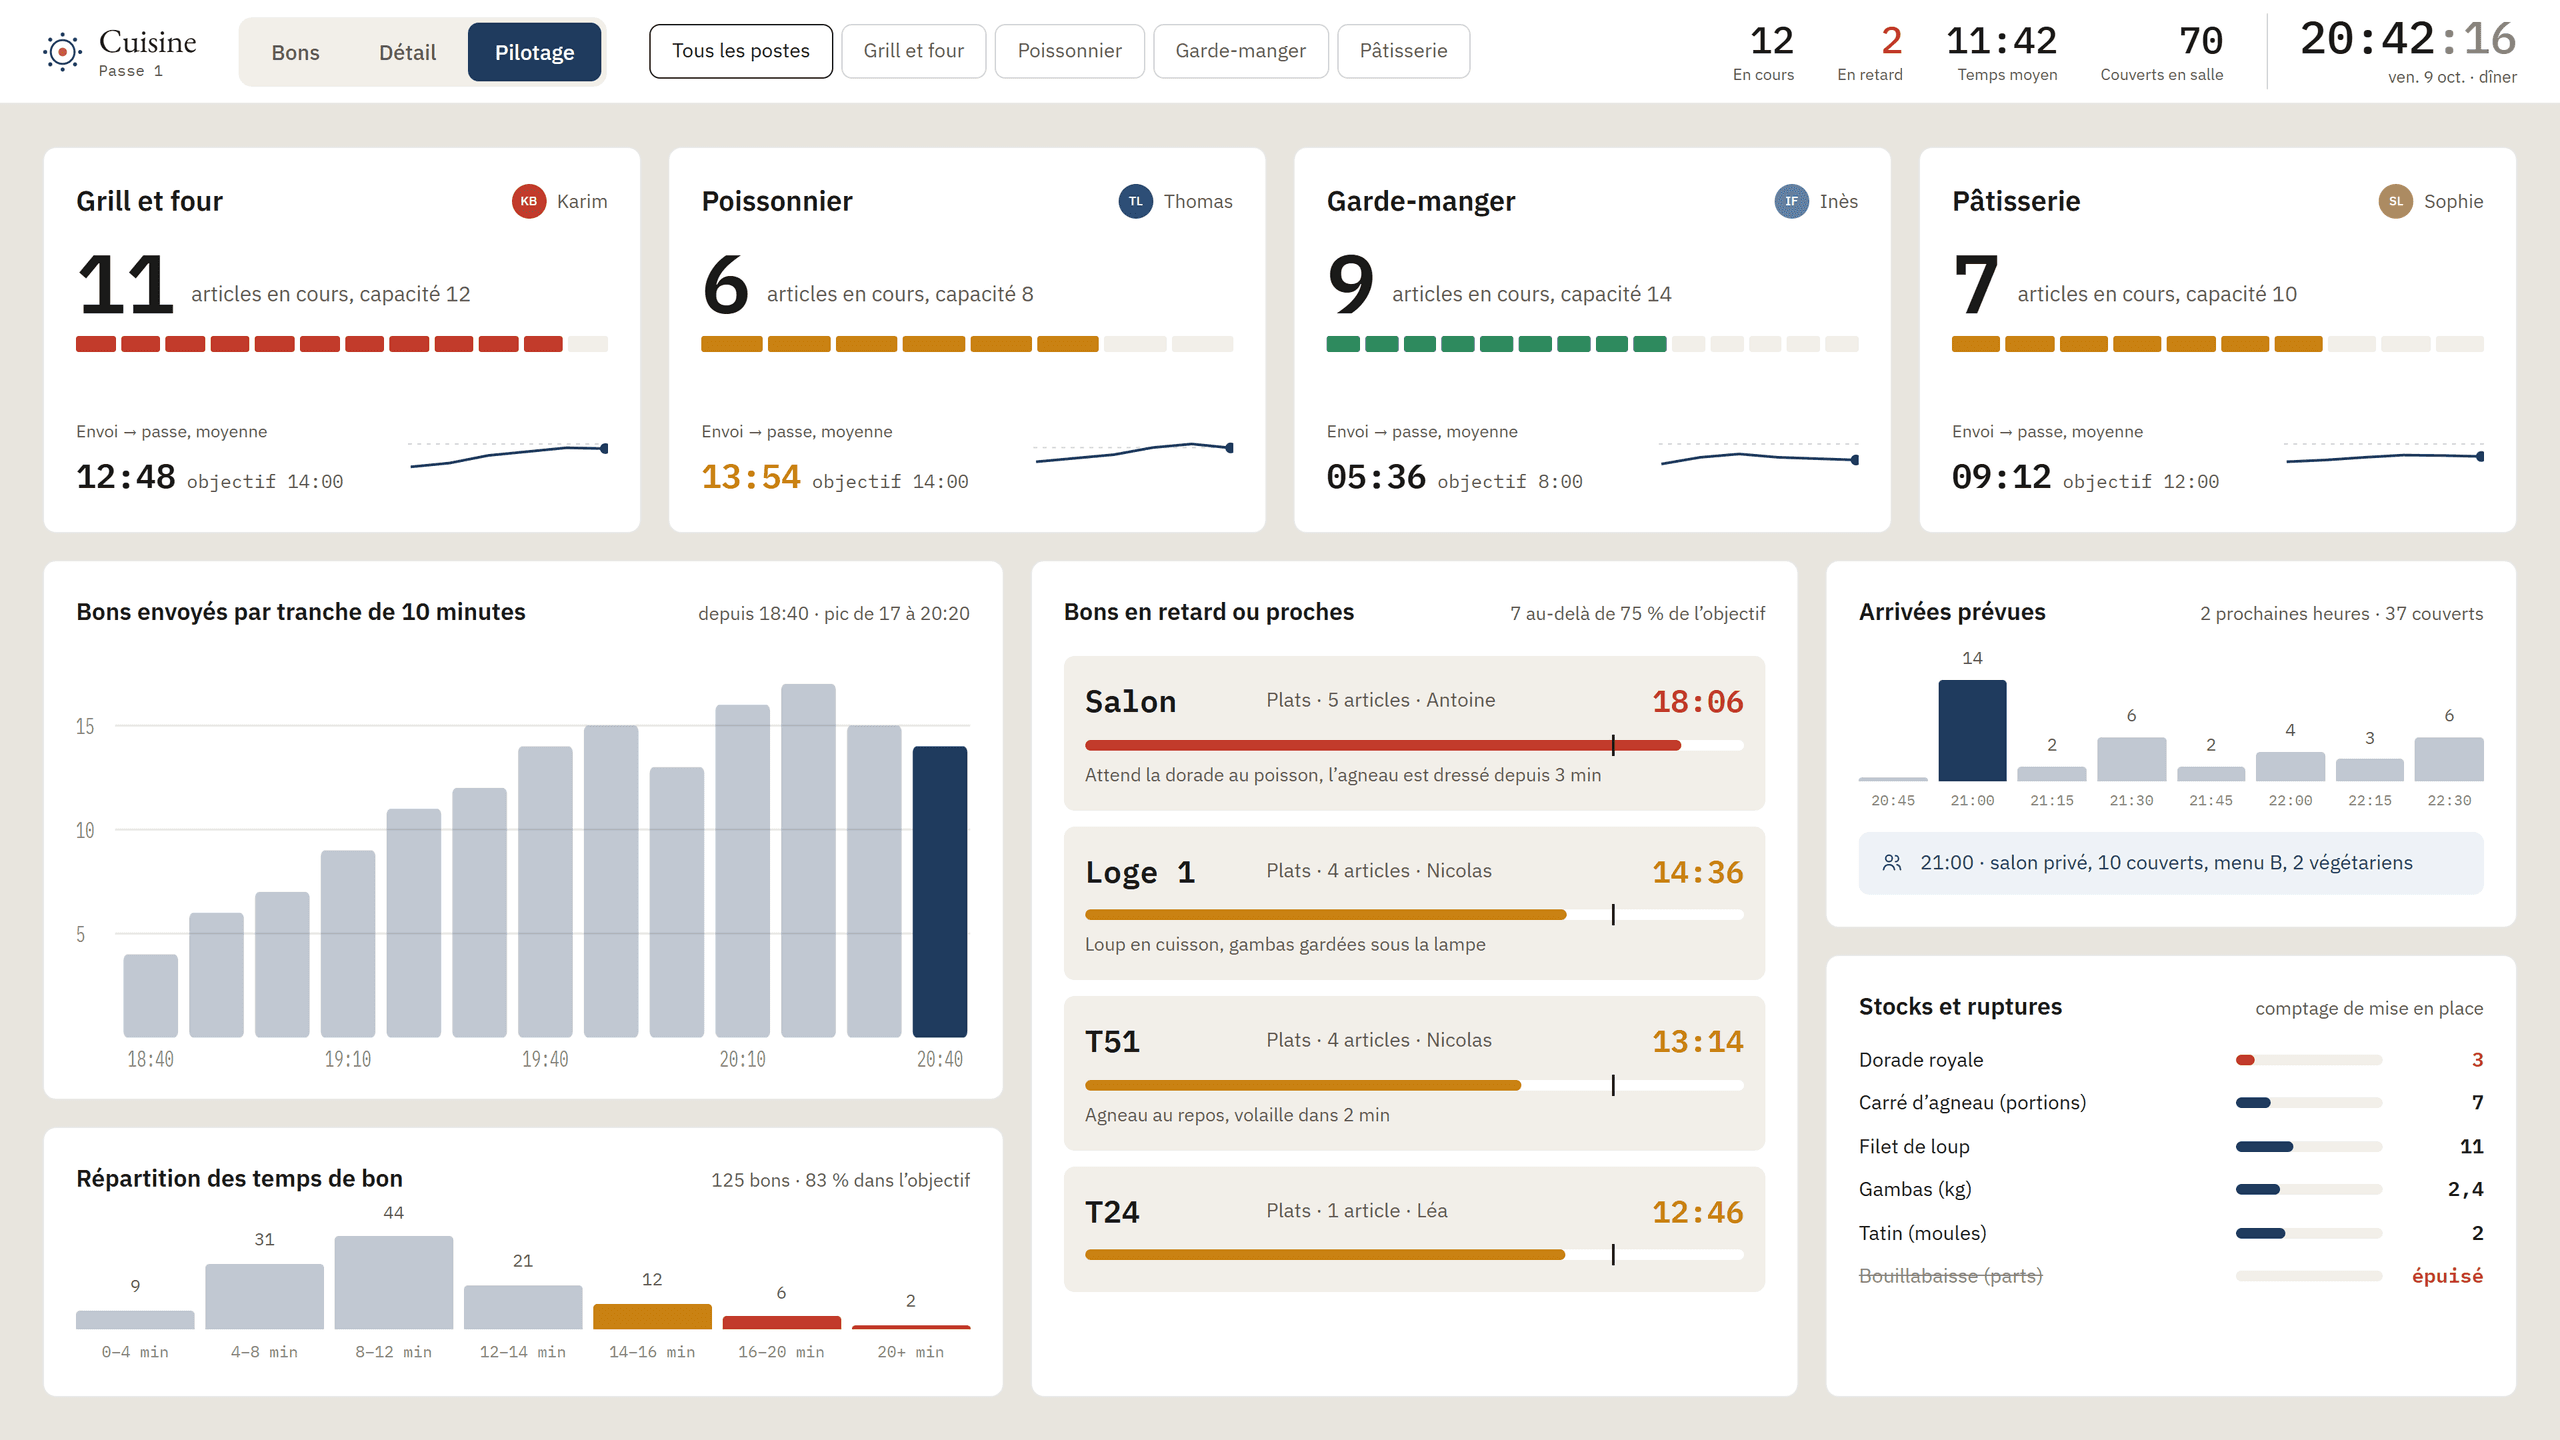Viewport: 2560px width, 1440px height.
Task: Click the Cuisine logo icon
Action: point(63,51)
